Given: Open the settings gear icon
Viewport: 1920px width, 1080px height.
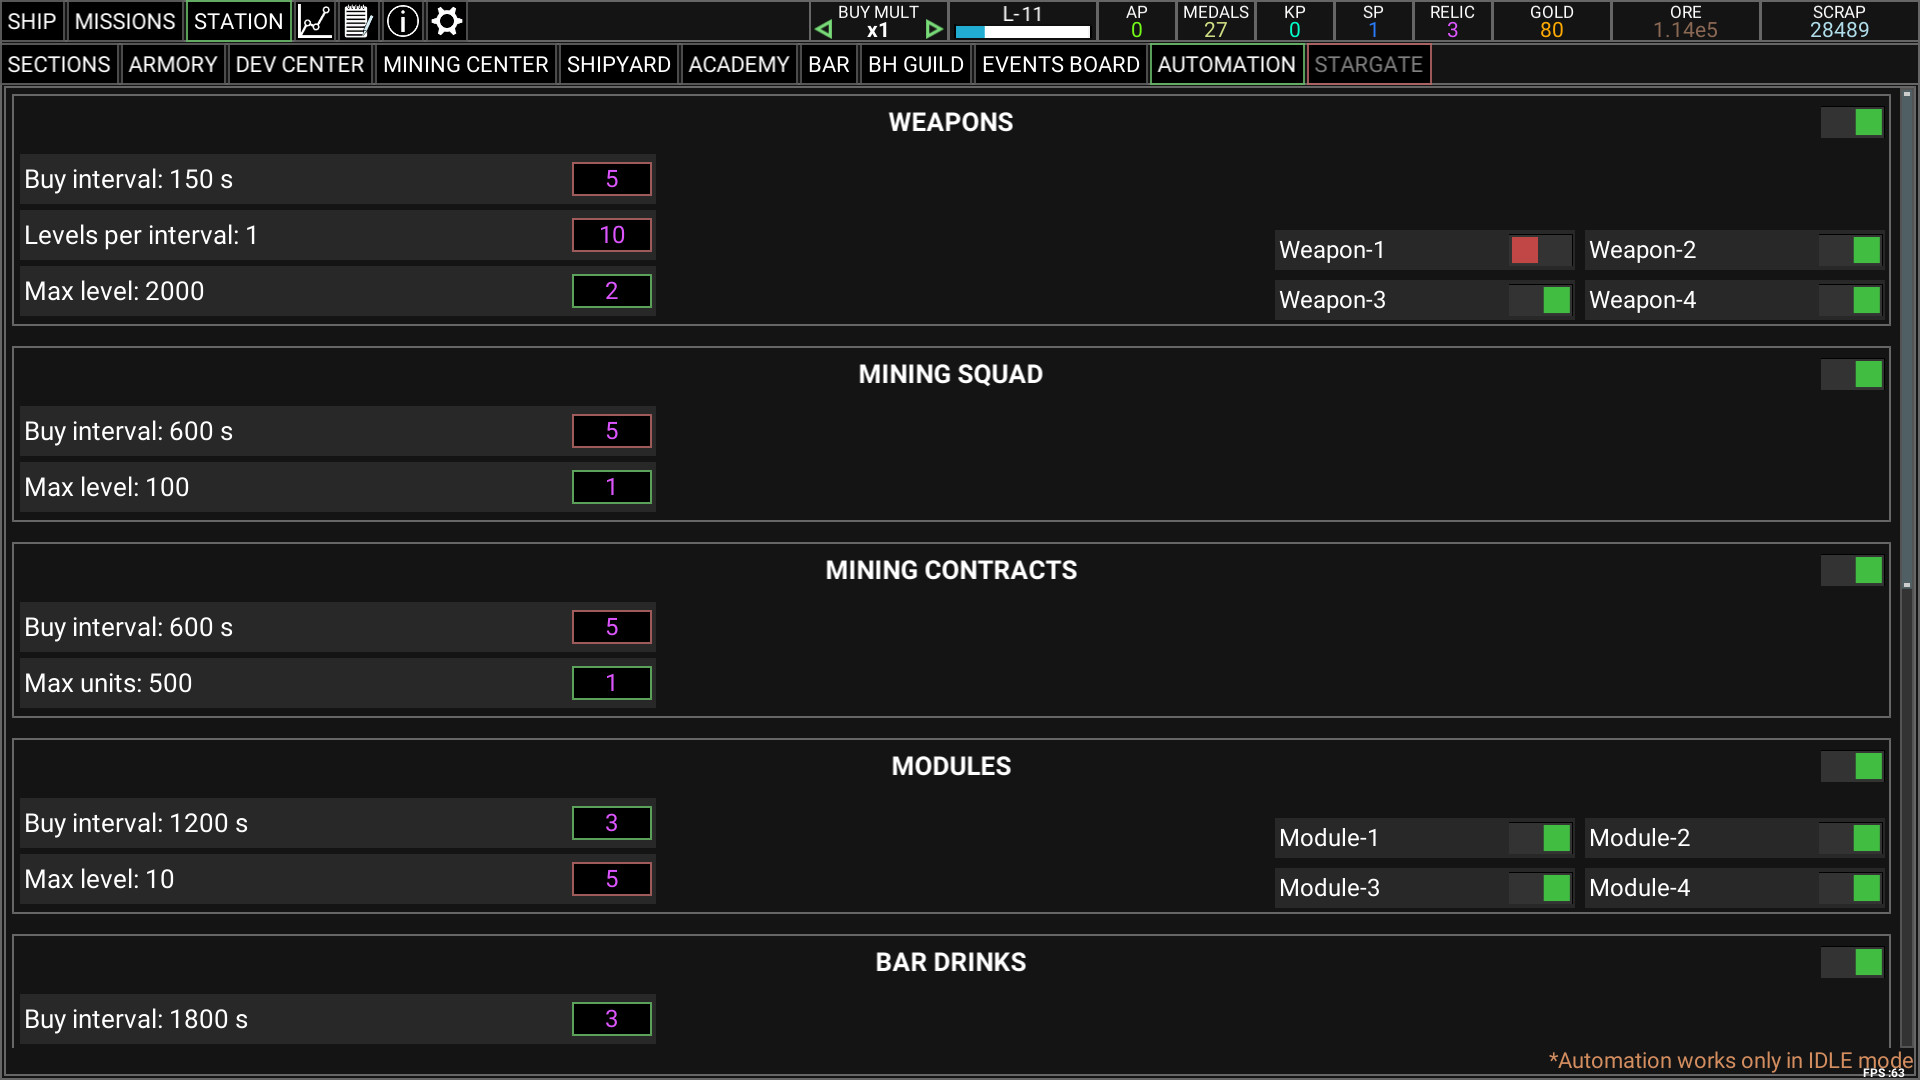Looking at the screenshot, I should point(446,21).
